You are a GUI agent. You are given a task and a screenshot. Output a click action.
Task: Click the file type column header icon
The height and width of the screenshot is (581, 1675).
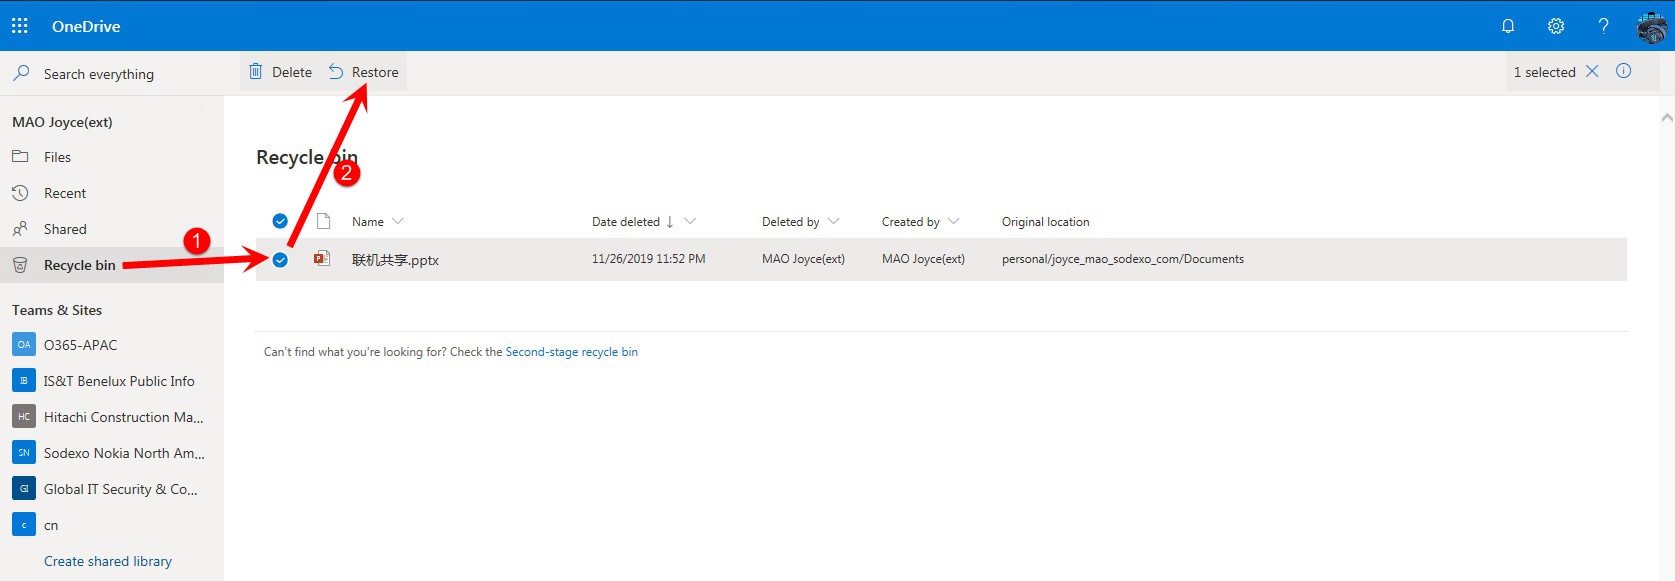pos(323,221)
